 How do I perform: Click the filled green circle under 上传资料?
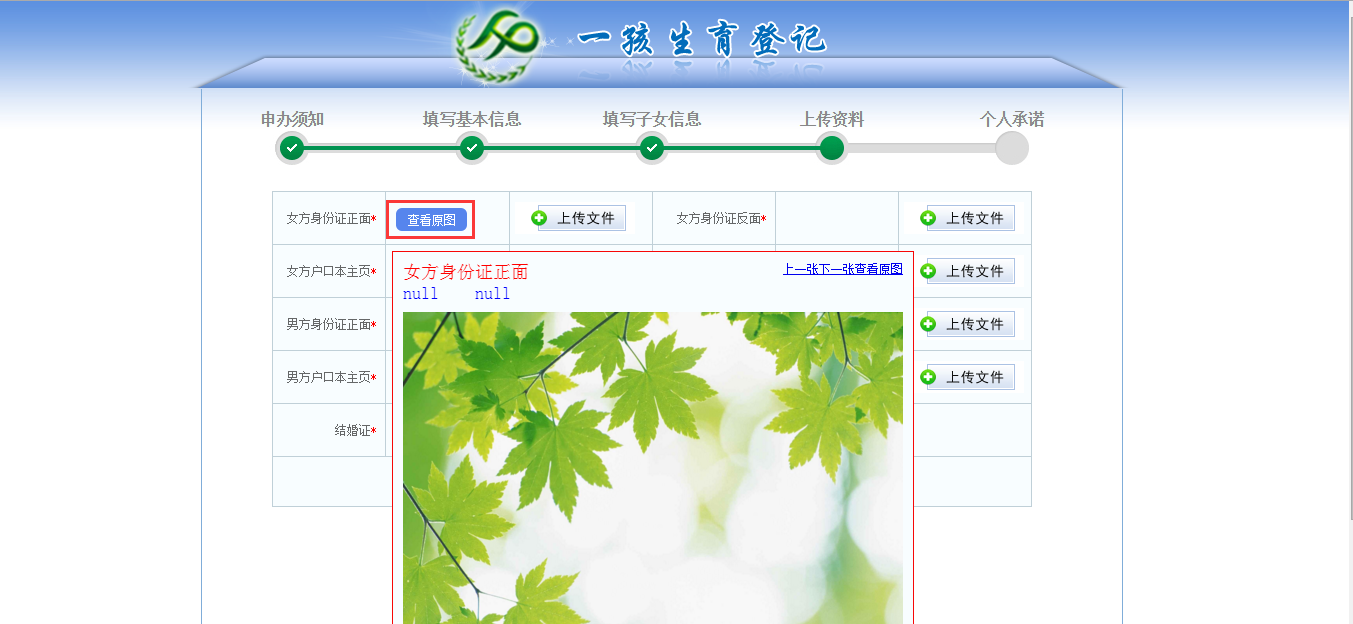coord(831,147)
